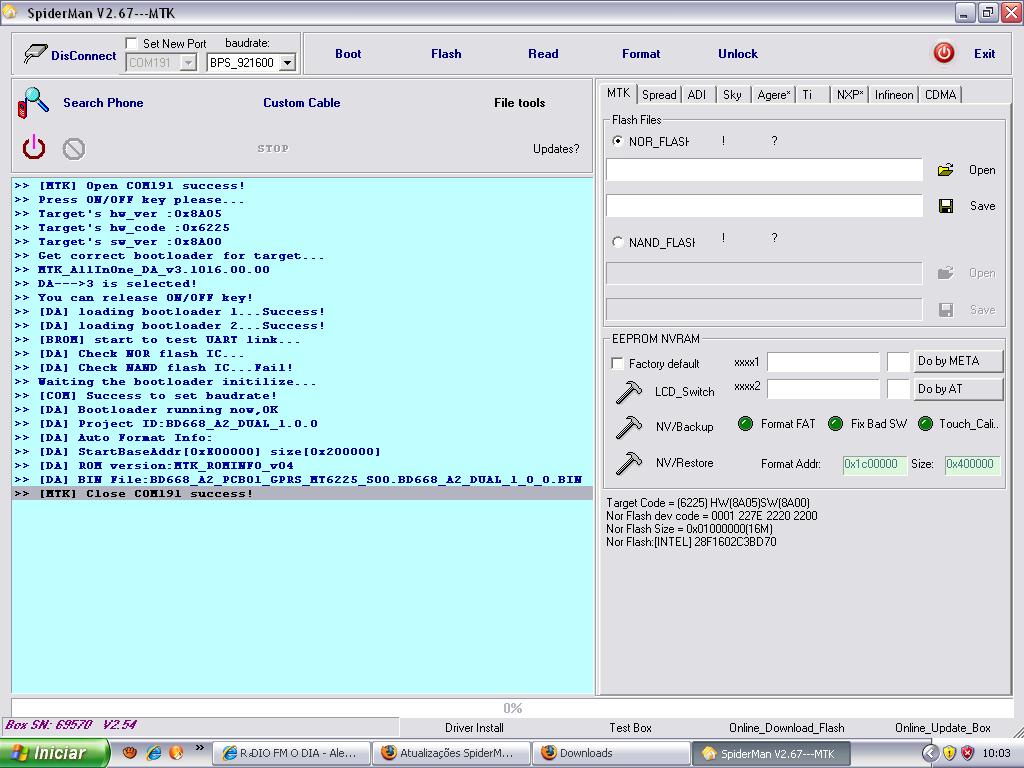Click the Iniciar start button
Screen dimensions: 1024x768
point(54,753)
